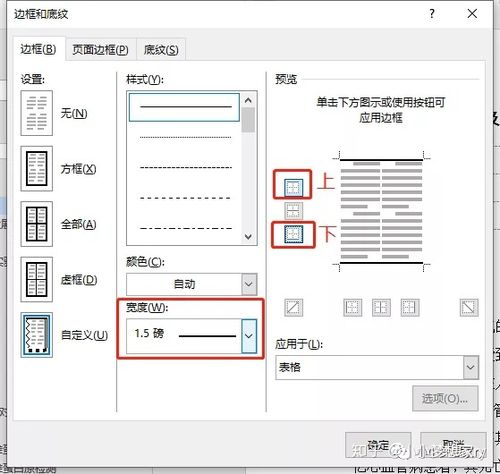500x474 pixels.
Task: Toggle the bottom border button in preview
Action: point(294,234)
